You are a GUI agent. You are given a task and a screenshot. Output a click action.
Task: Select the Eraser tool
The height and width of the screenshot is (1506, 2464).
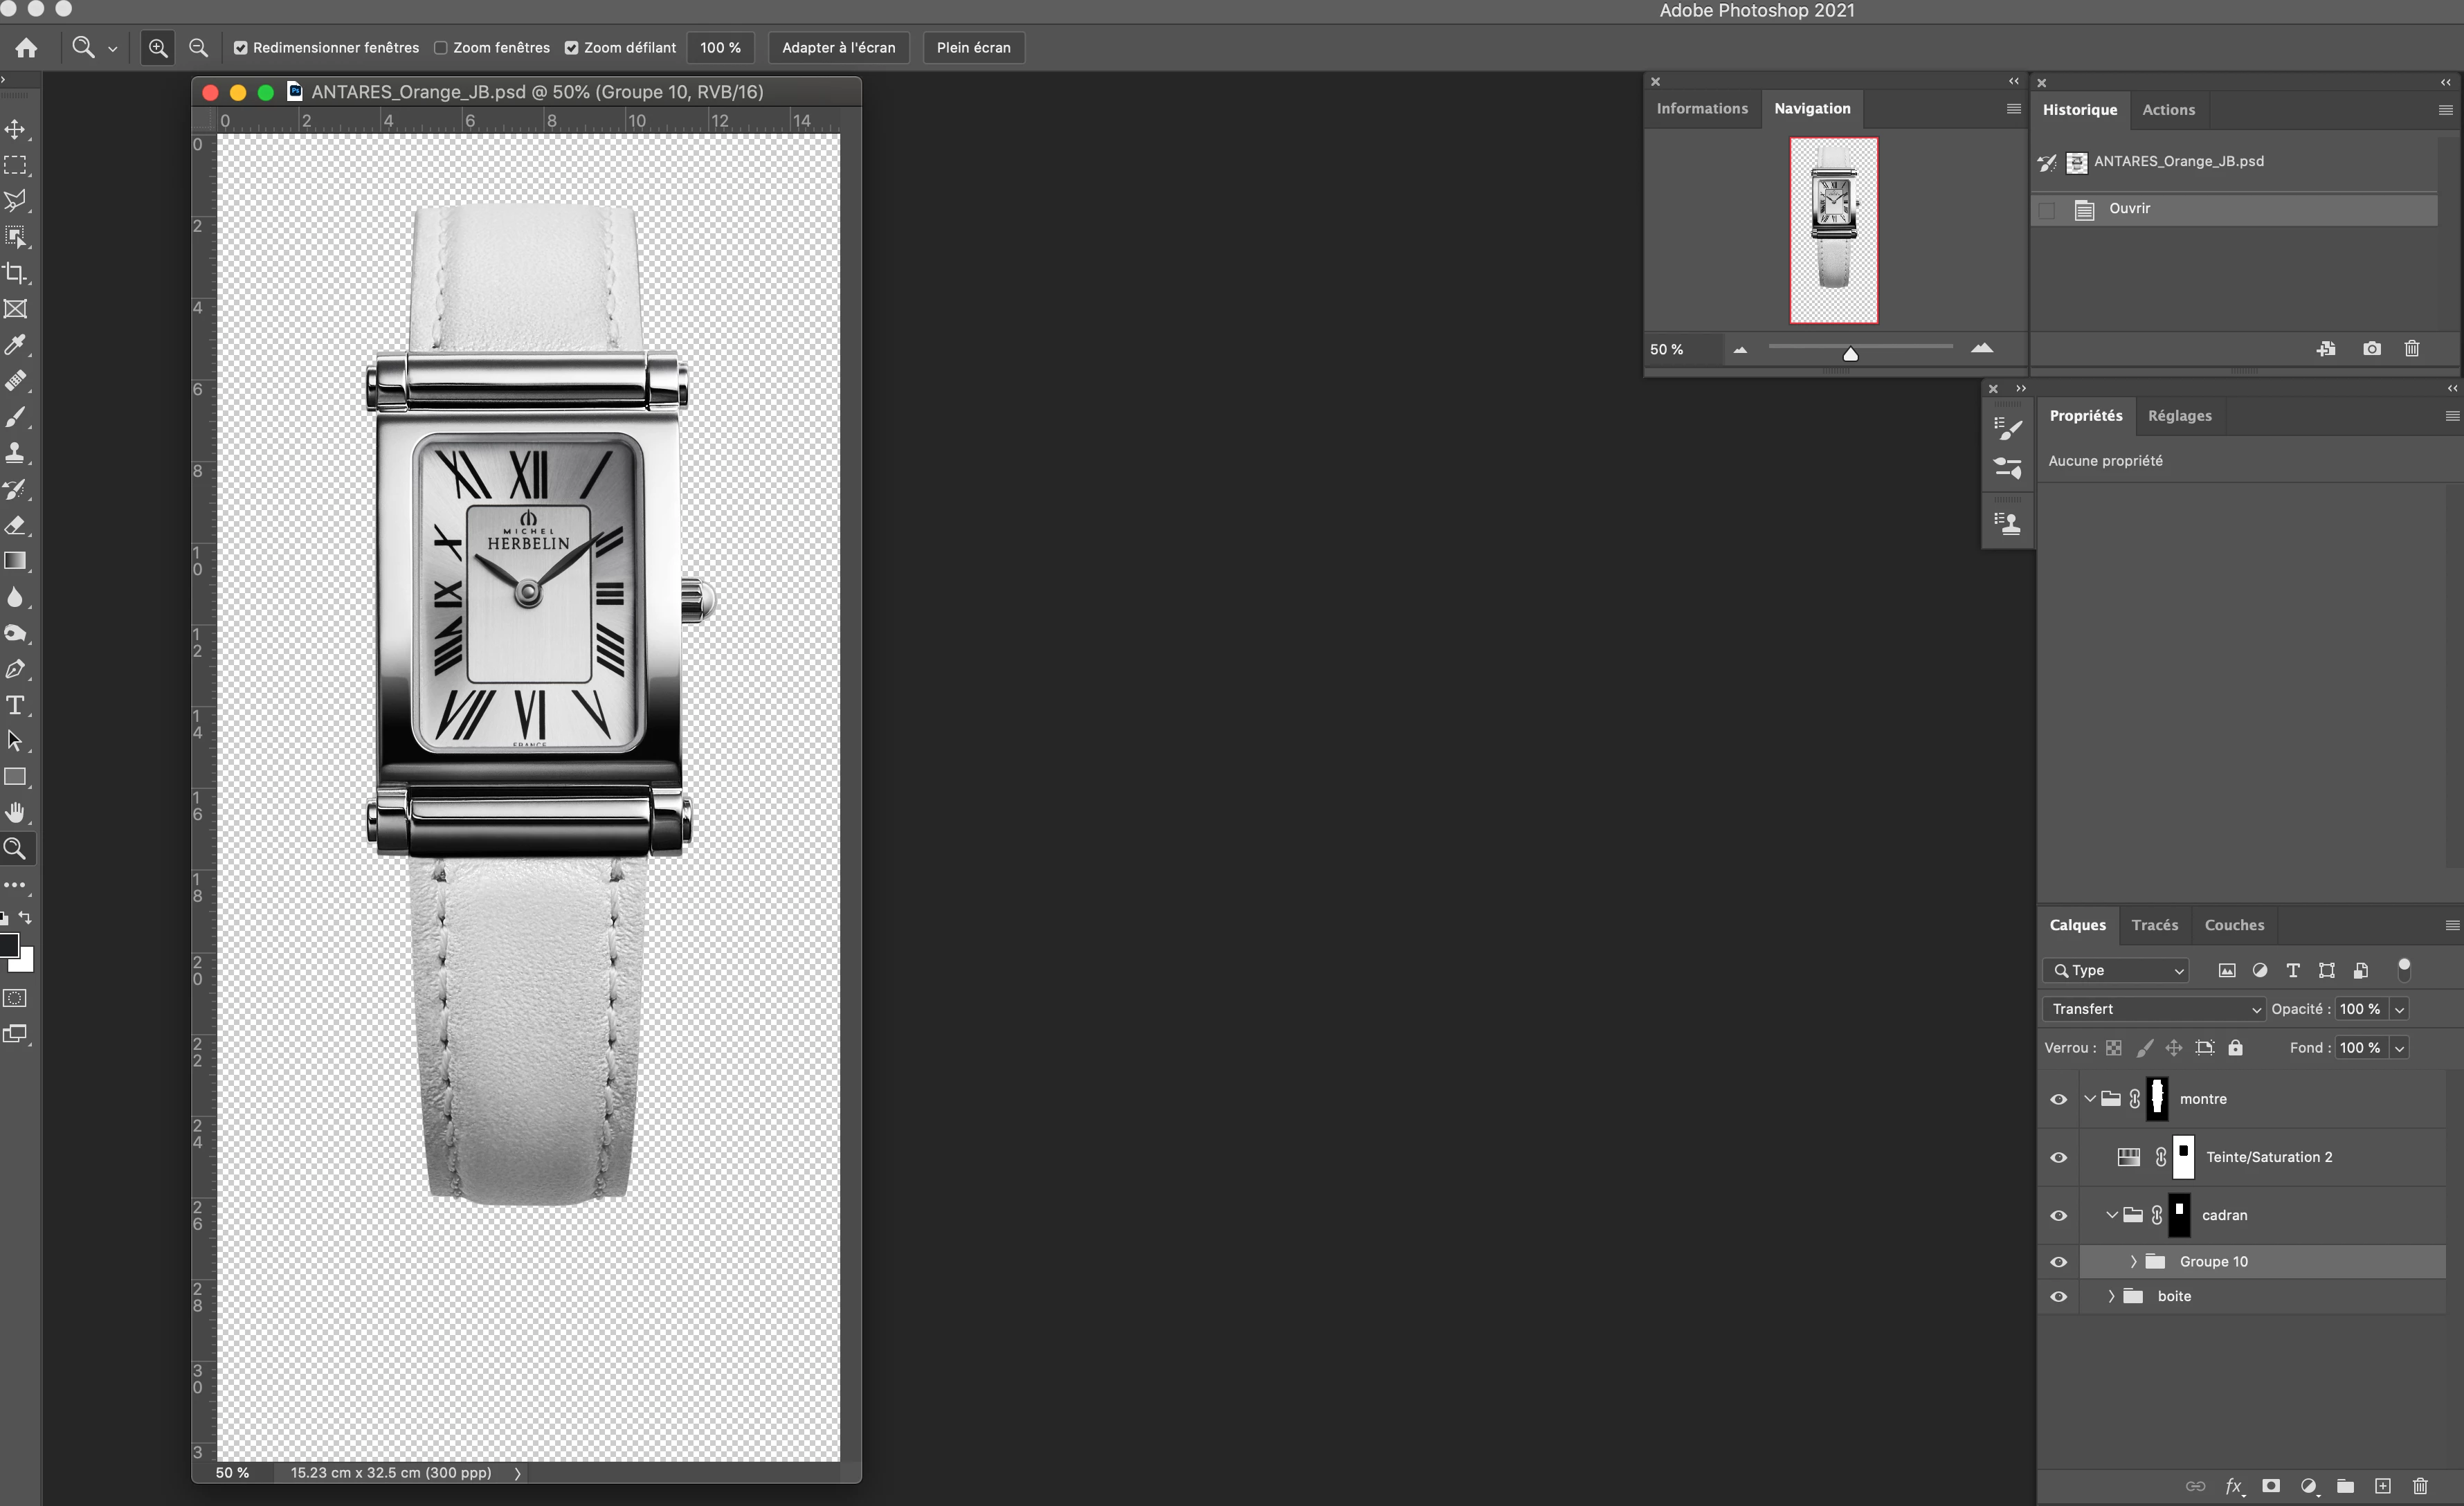(x=15, y=525)
